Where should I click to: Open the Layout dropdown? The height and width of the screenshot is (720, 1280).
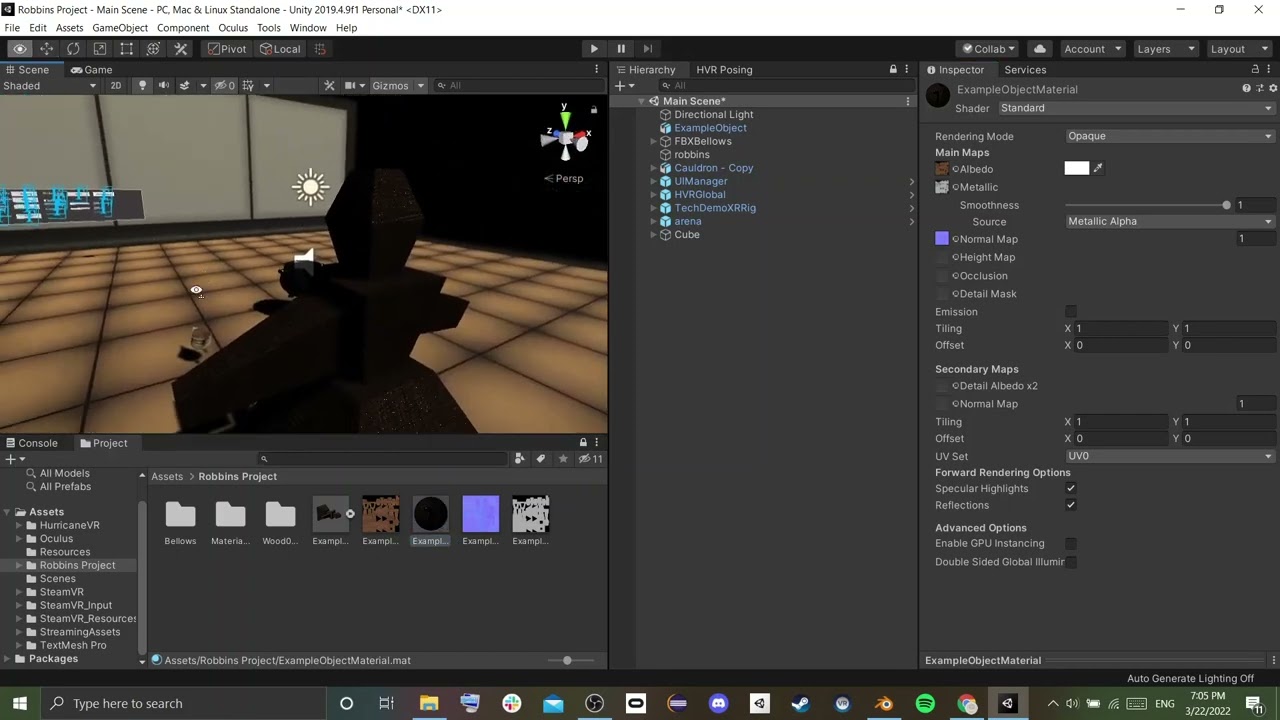[1238, 49]
